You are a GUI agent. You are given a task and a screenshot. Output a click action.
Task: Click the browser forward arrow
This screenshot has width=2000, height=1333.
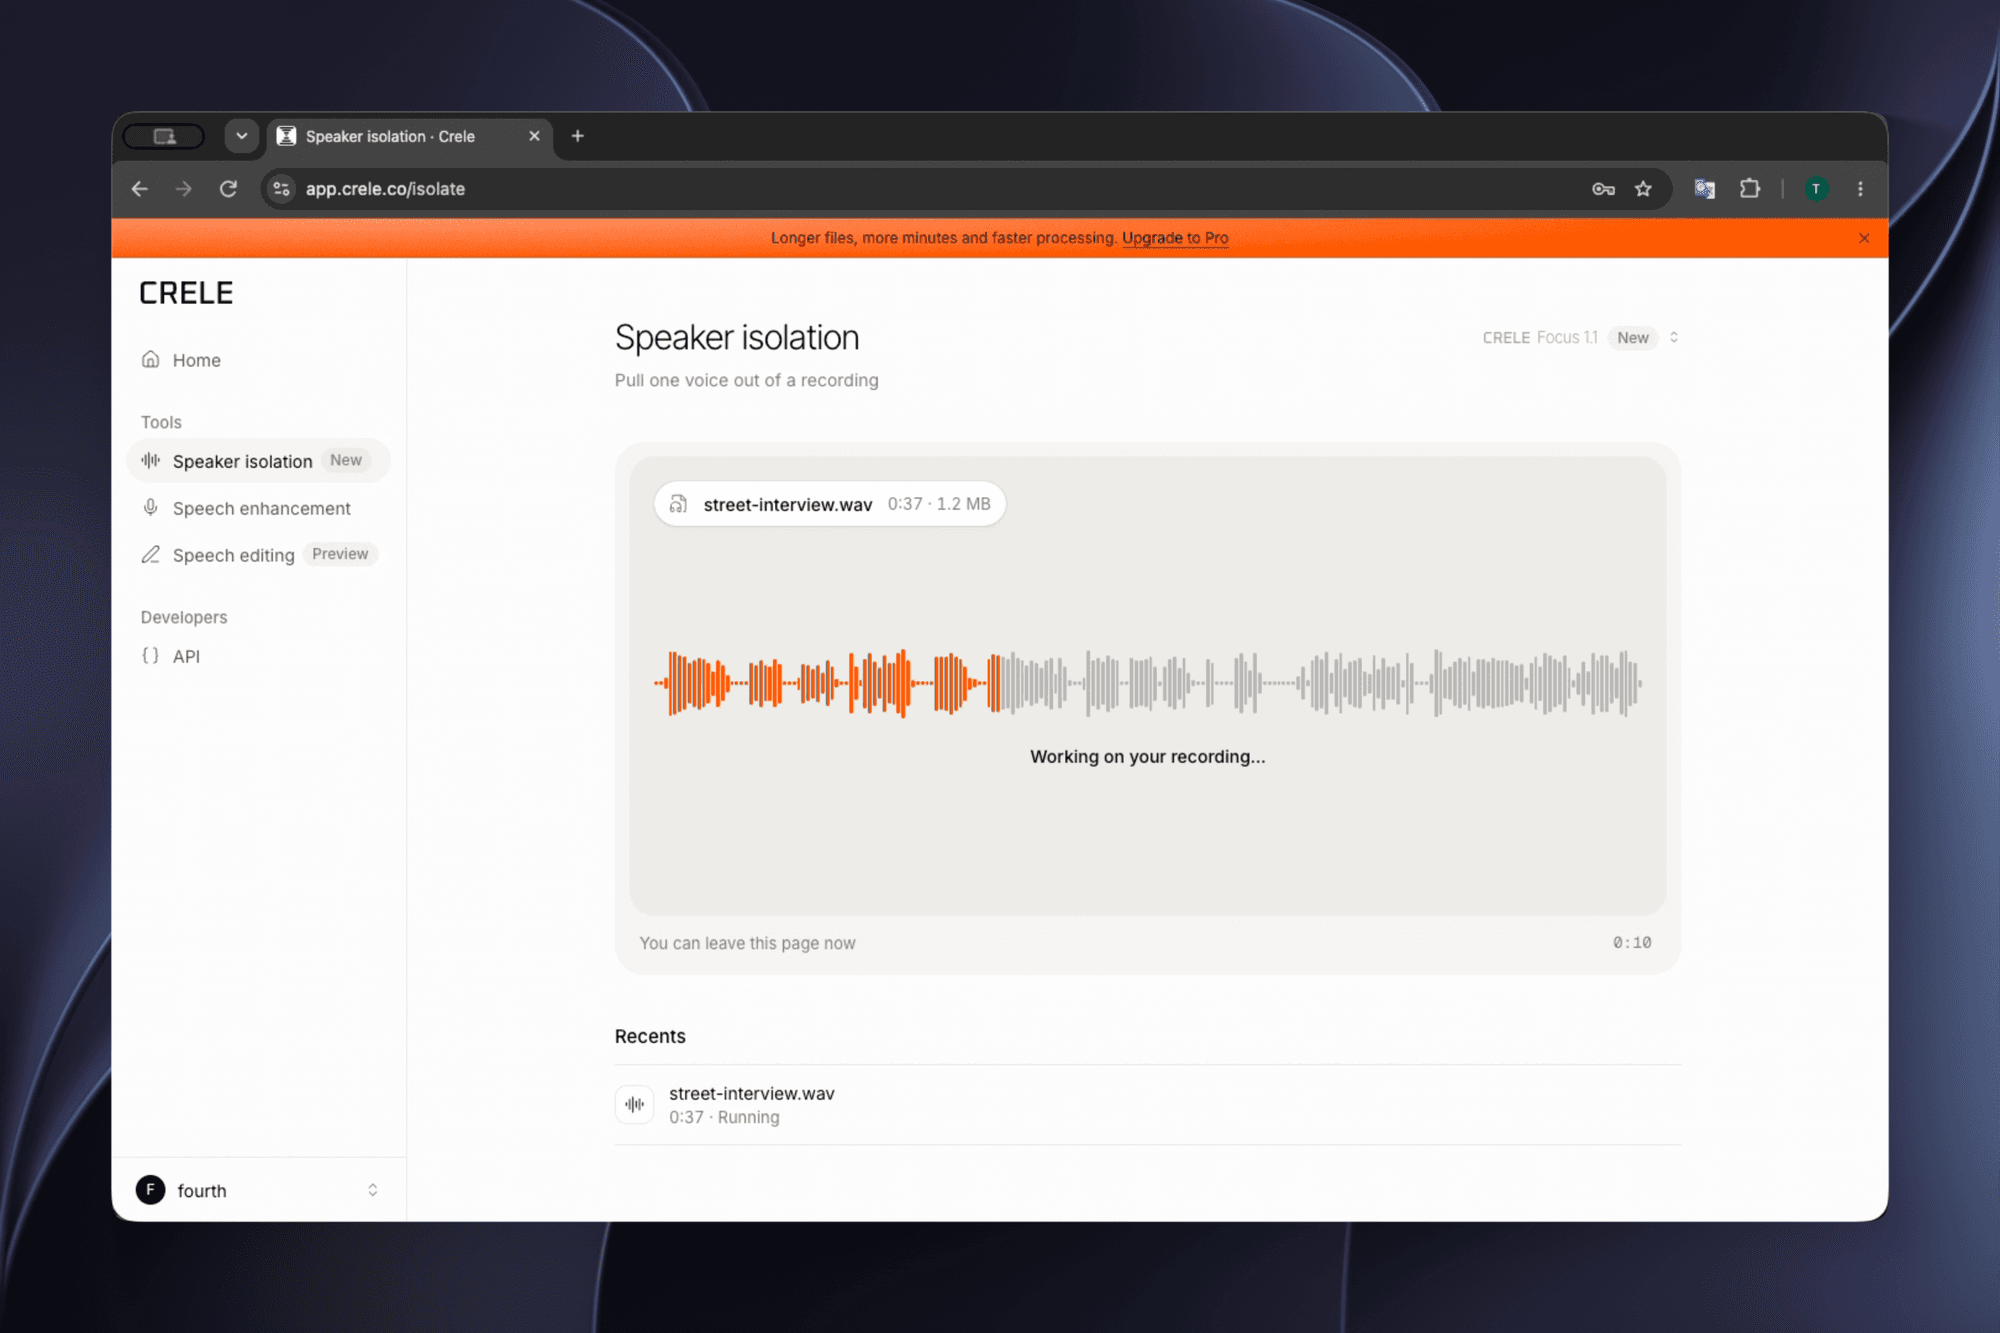click(x=183, y=189)
